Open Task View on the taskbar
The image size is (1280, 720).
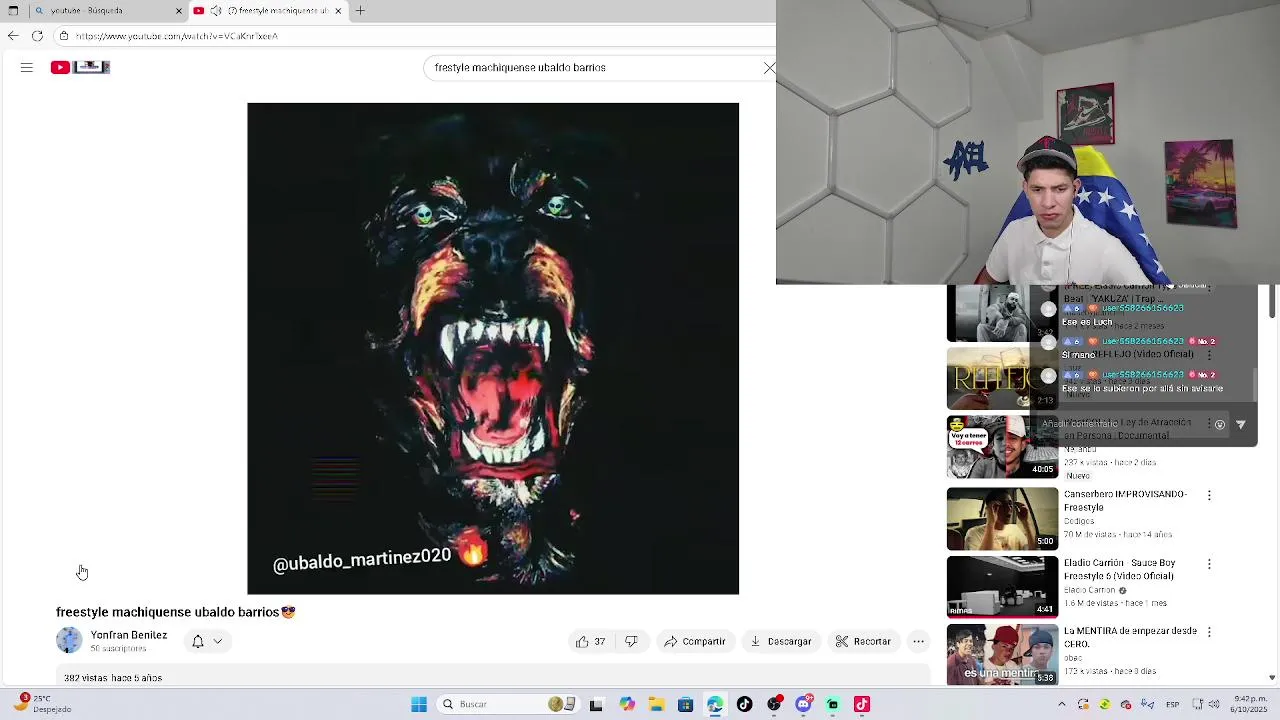pos(596,704)
